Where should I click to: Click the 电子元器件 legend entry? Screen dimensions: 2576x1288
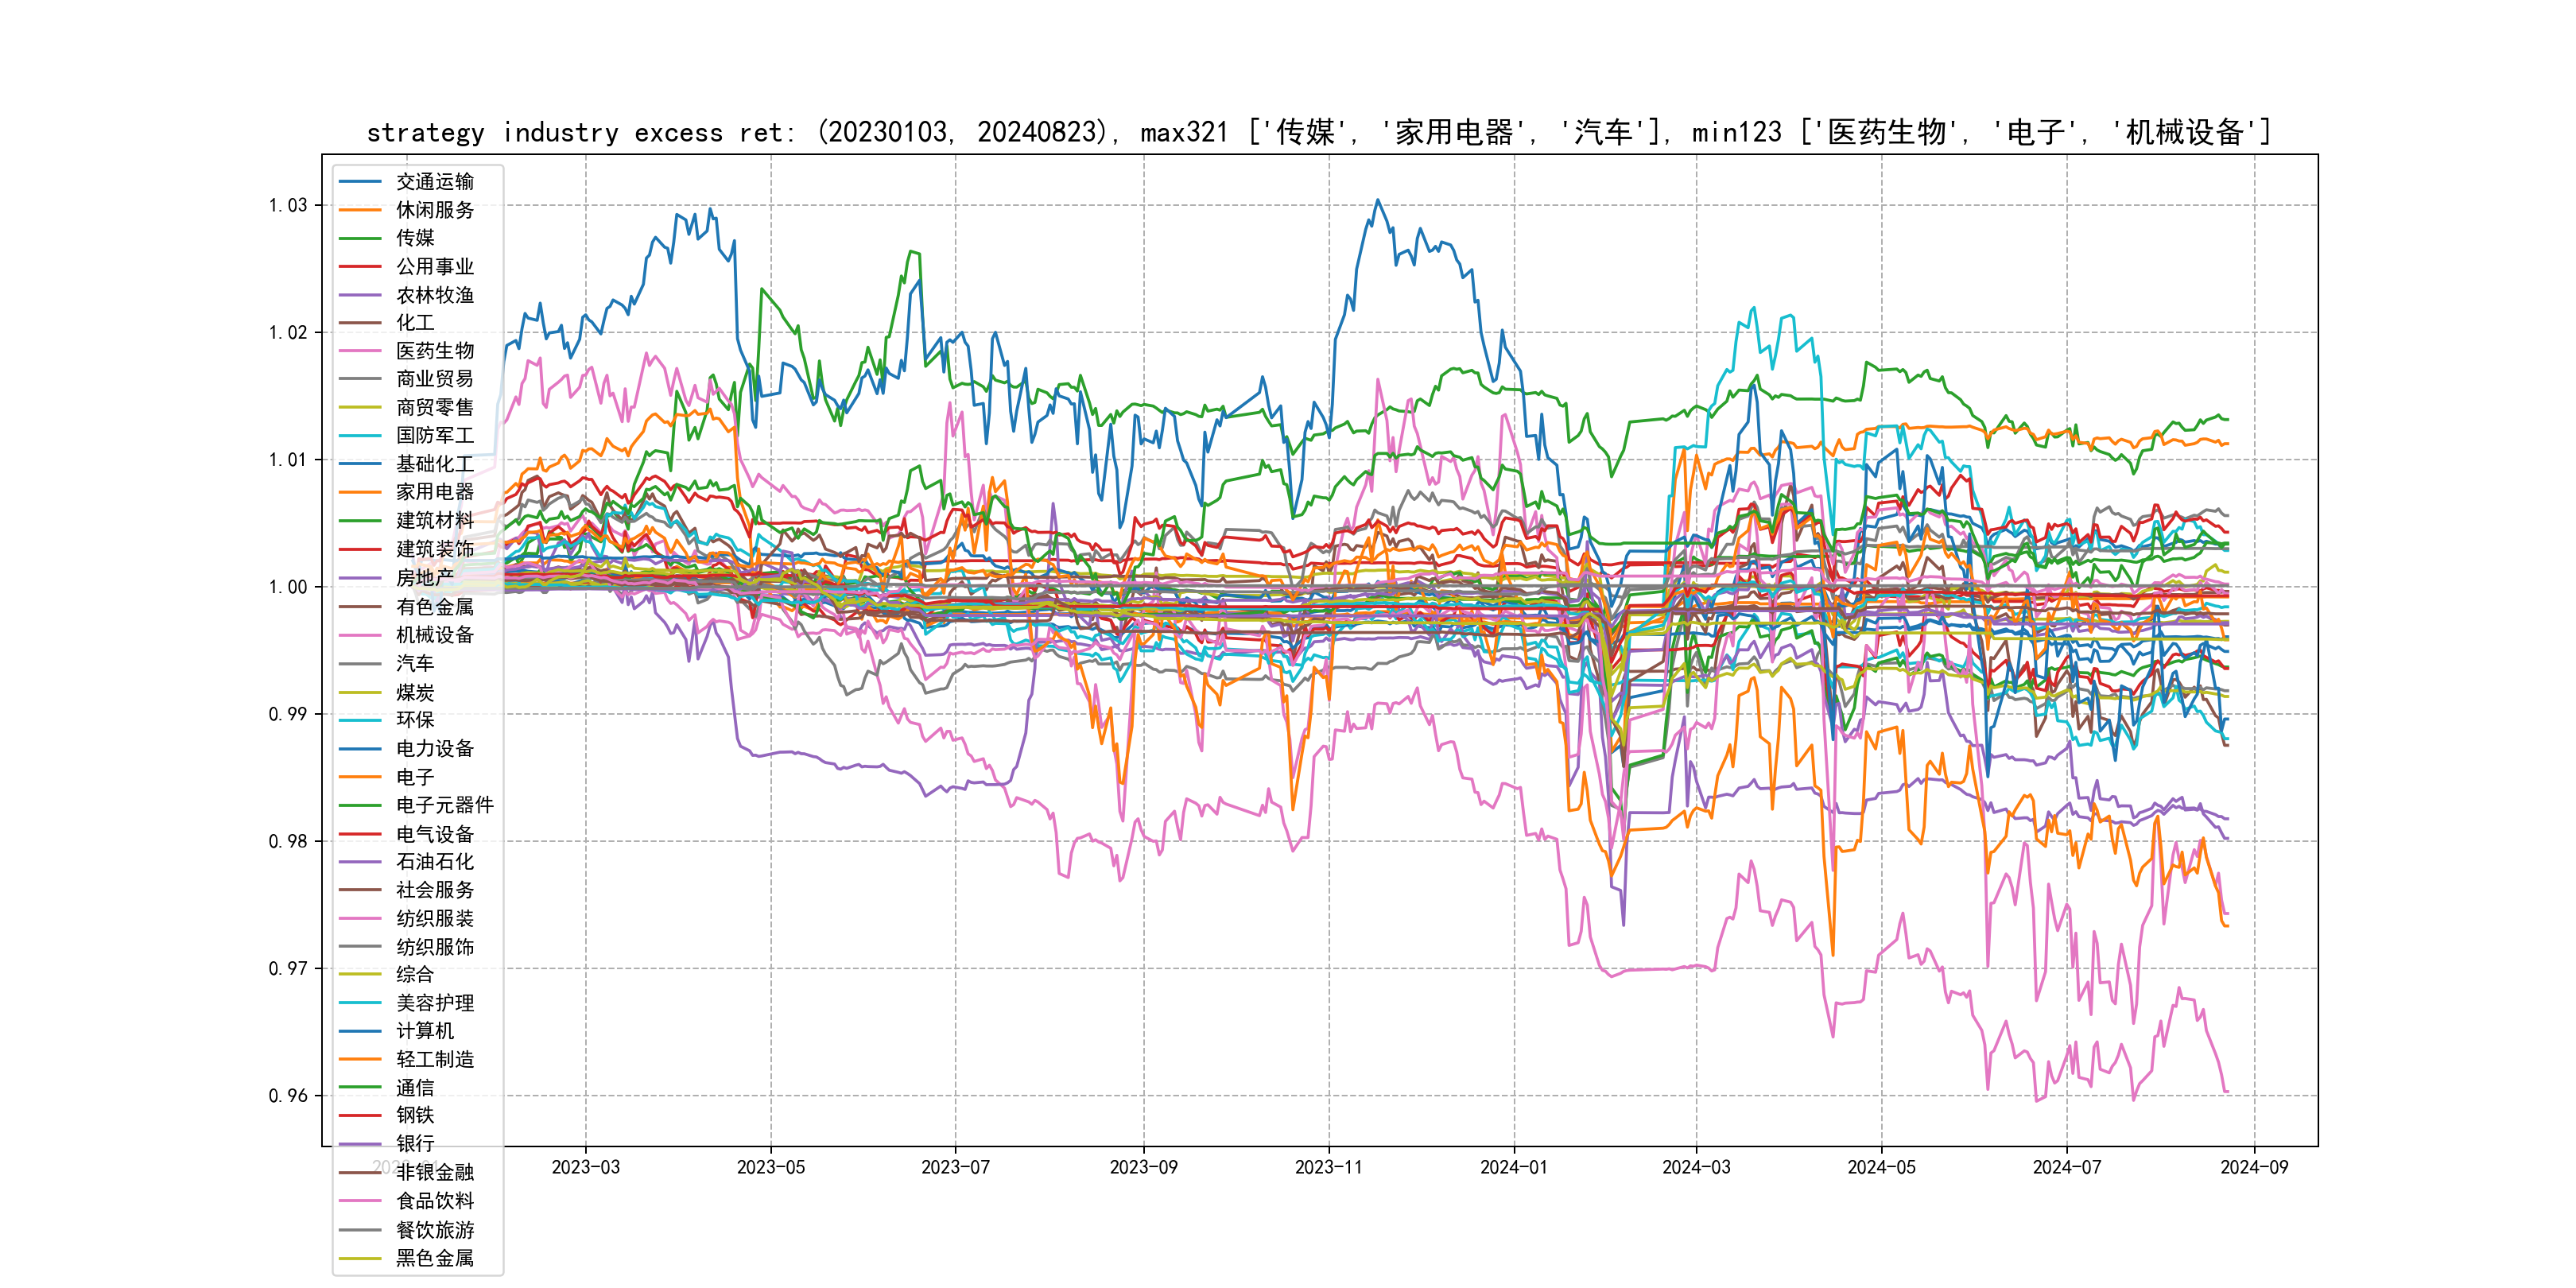coord(444,805)
